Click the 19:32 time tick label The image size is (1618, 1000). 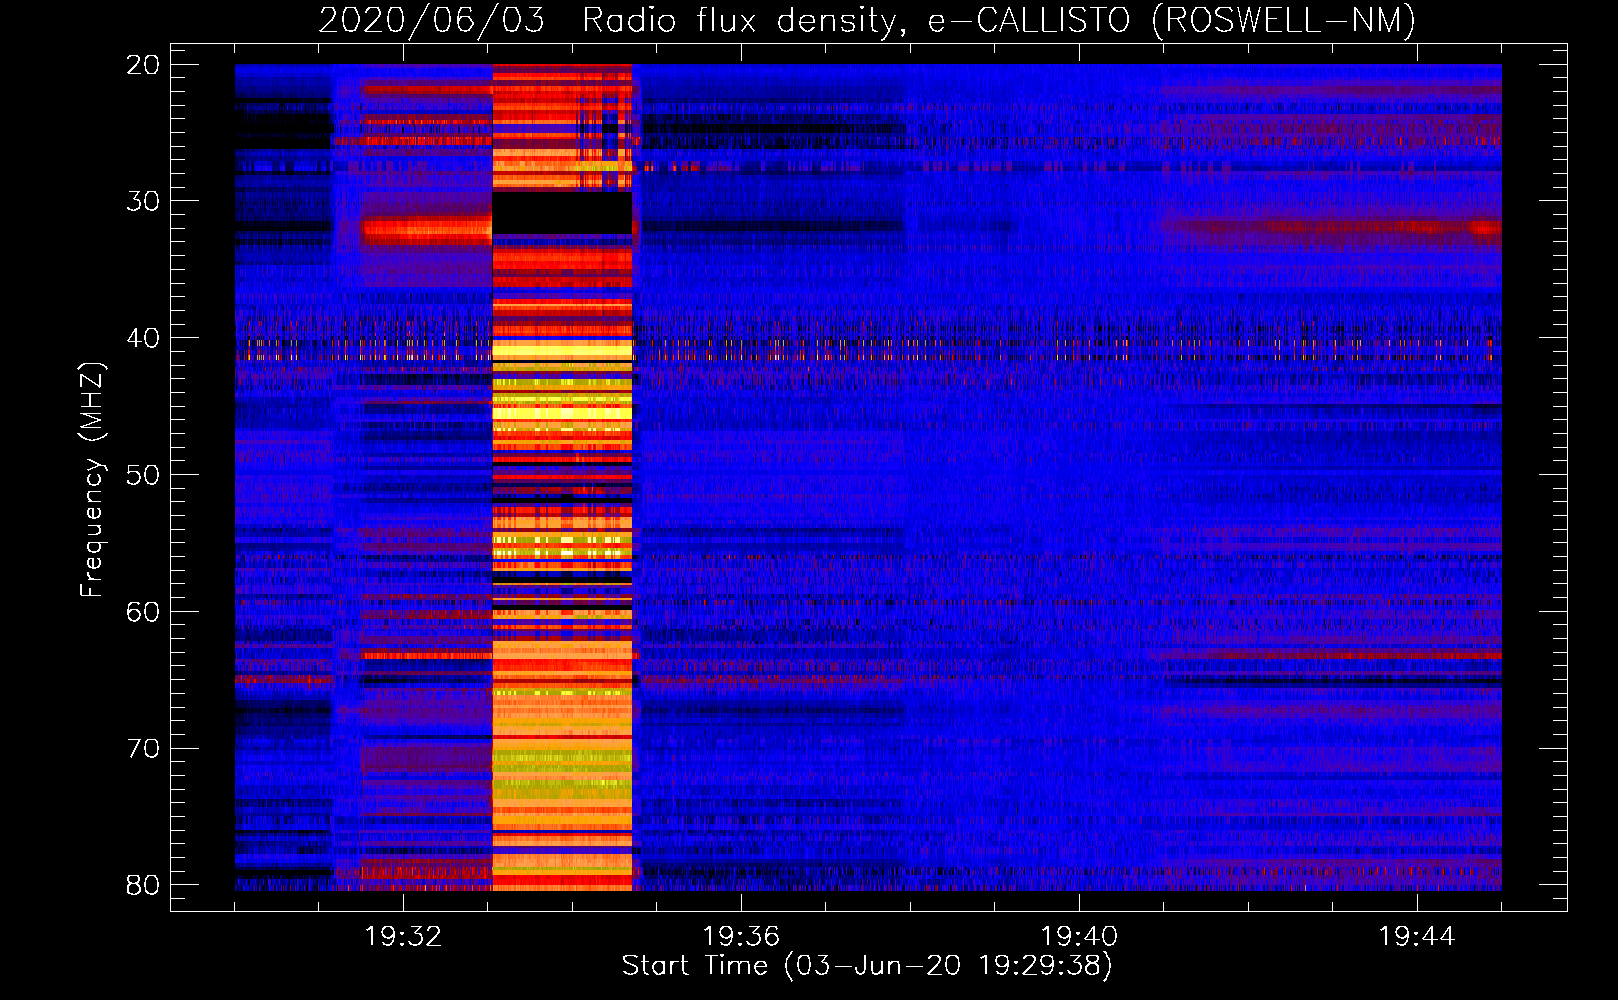click(x=403, y=936)
